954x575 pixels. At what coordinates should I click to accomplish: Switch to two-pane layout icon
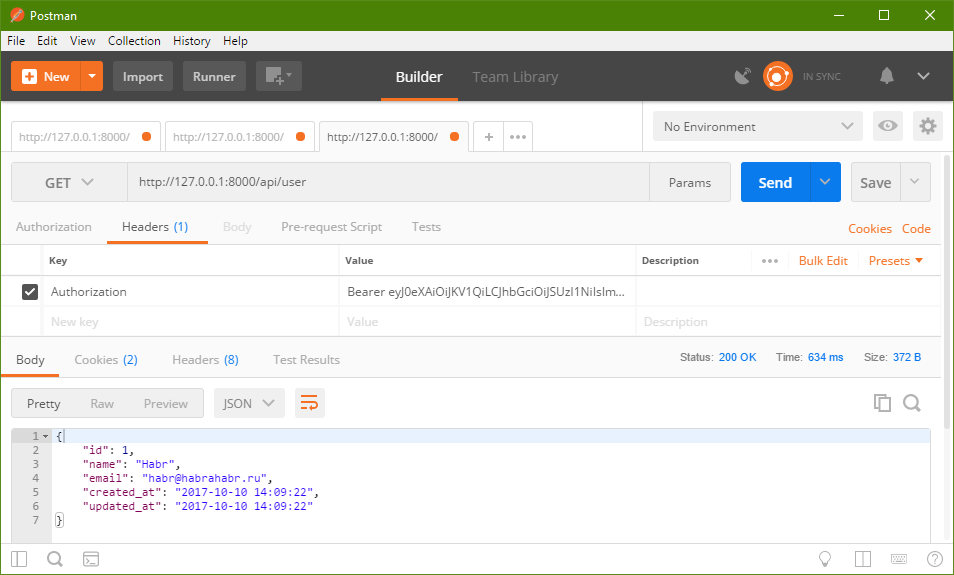(863, 559)
